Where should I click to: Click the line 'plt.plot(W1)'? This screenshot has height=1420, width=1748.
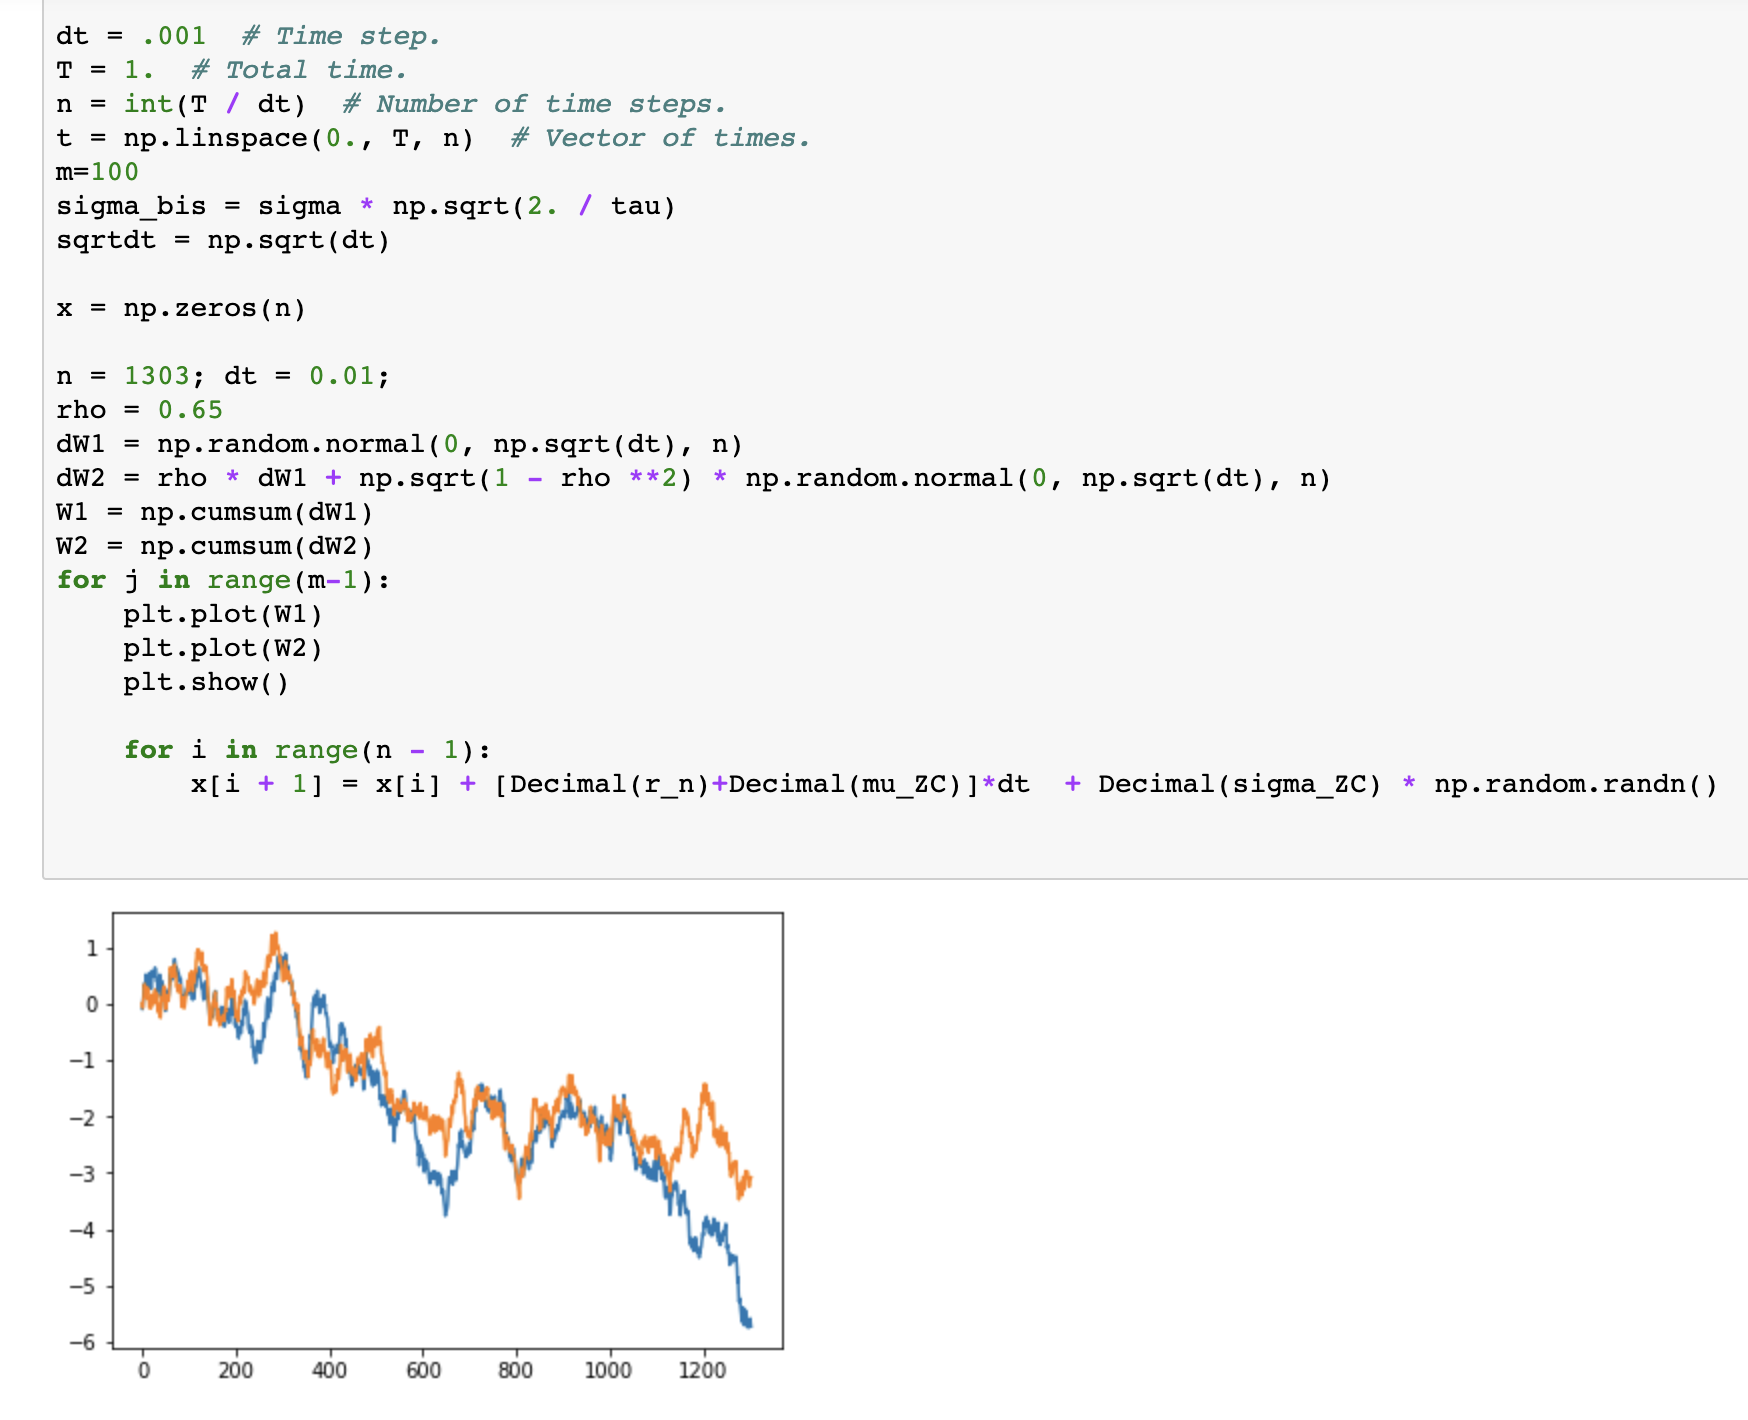coord(223,614)
